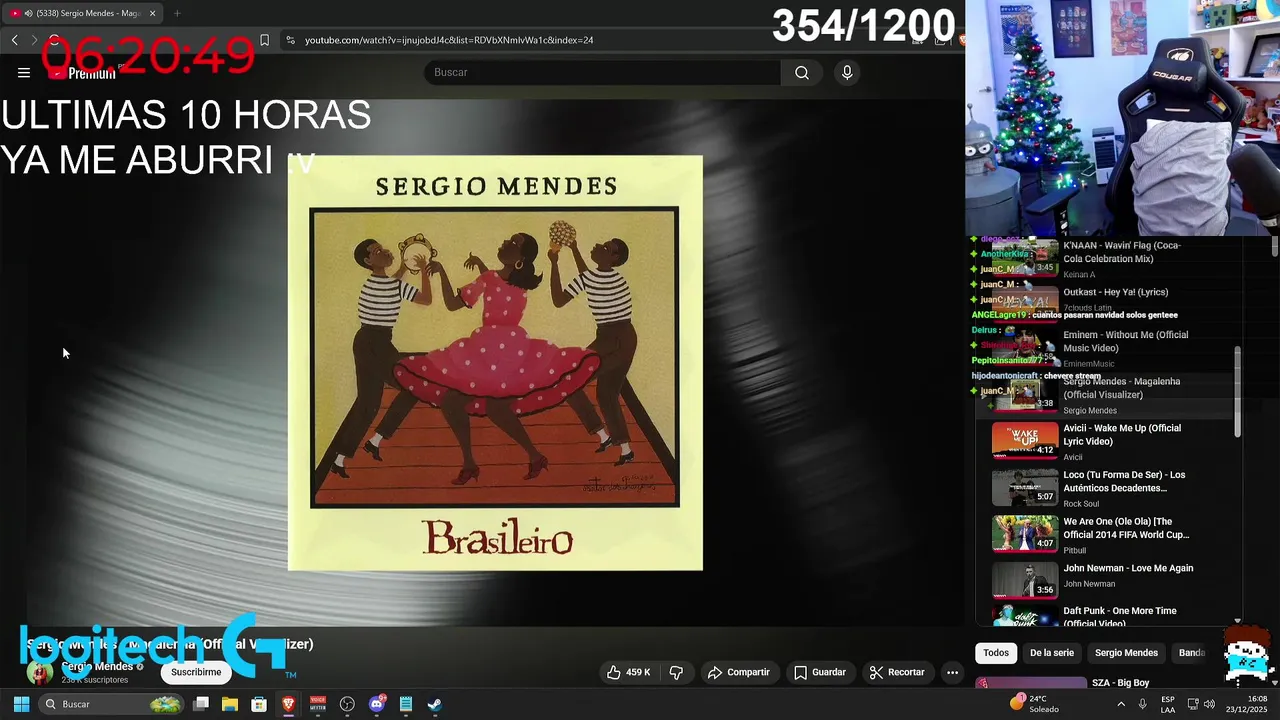
Task: Select the De la serie filter chip
Action: (x=1052, y=653)
